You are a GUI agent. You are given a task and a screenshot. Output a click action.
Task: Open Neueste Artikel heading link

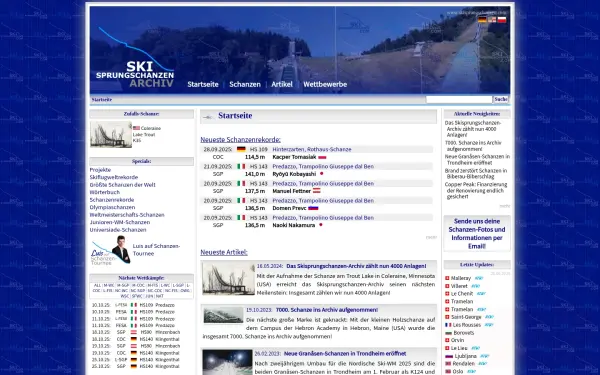(x=224, y=252)
